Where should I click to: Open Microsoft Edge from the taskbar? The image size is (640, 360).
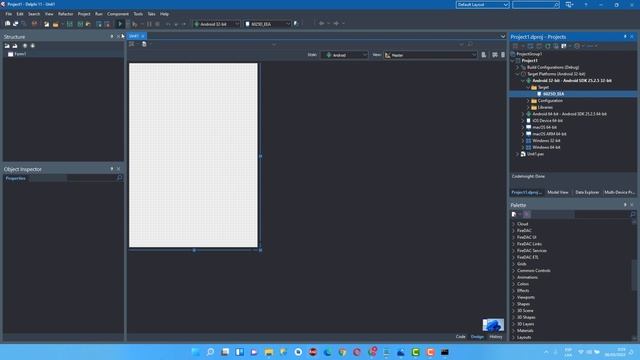click(328, 352)
